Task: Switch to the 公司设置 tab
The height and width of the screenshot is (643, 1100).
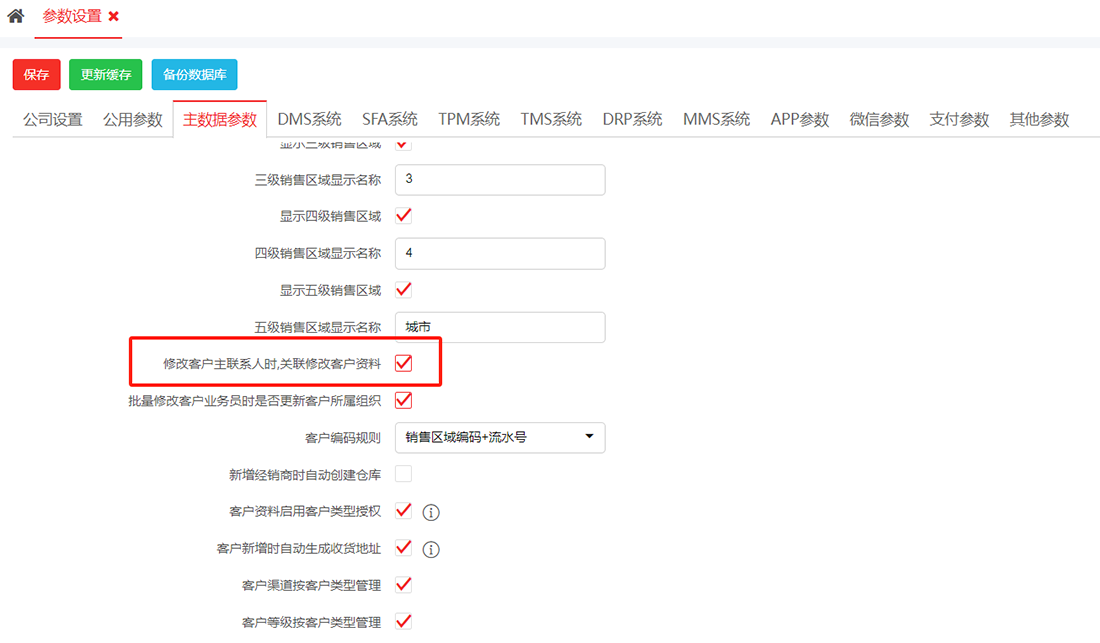Action: [51, 119]
